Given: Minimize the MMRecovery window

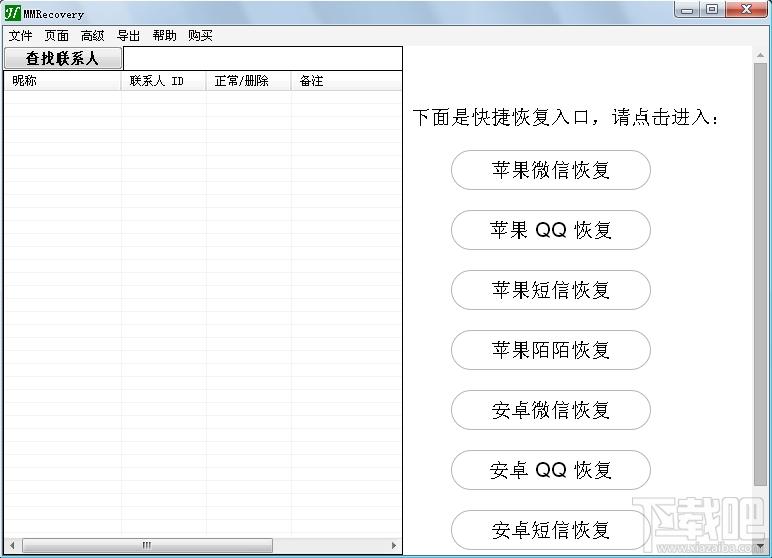Looking at the screenshot, I should 687,10.
